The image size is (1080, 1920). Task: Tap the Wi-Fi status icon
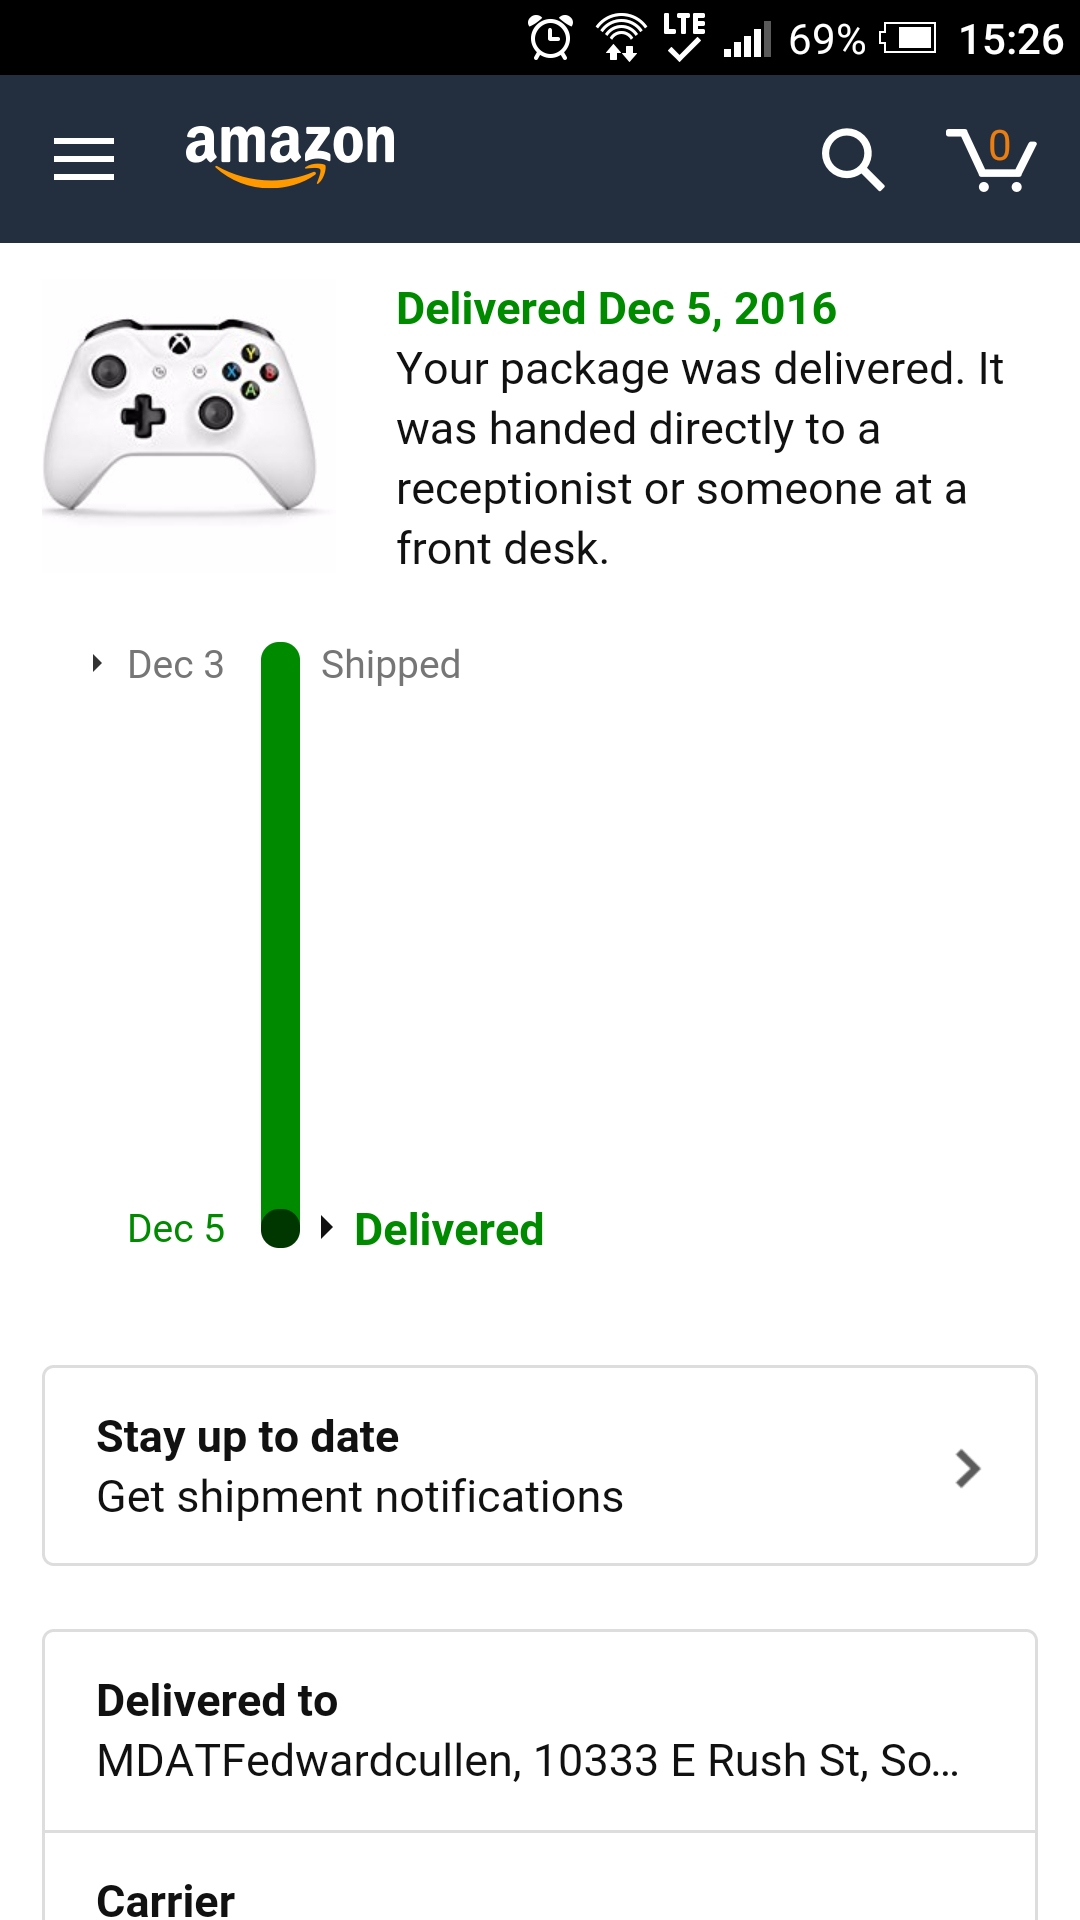pyautogui.click(x=621, y=39)
